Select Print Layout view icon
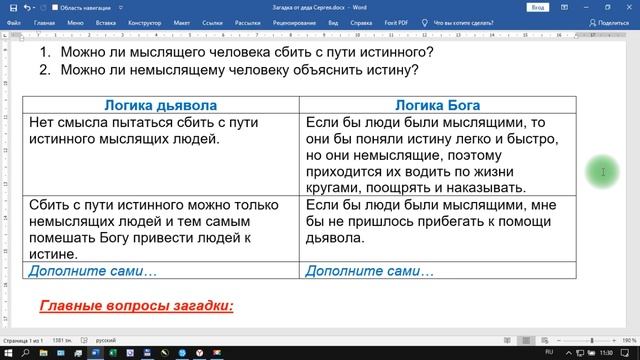This screenshot has height=360, width=640. 526,340
